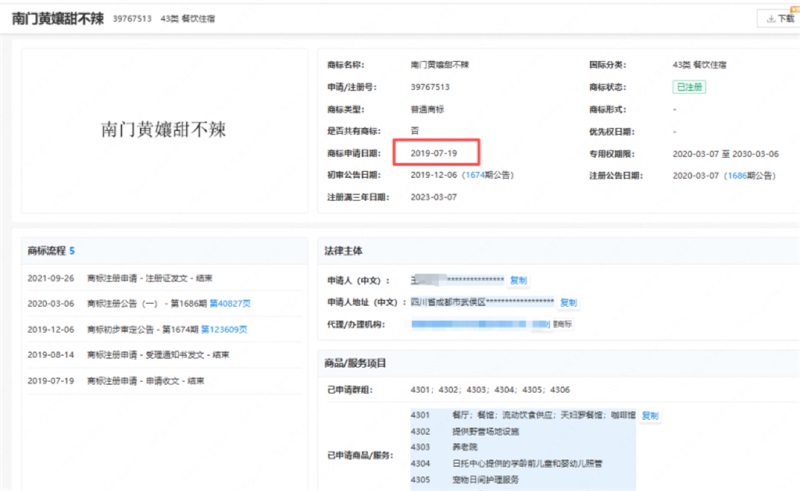Select 注册满三年日期 value 2023-03-07

point(434,197)
